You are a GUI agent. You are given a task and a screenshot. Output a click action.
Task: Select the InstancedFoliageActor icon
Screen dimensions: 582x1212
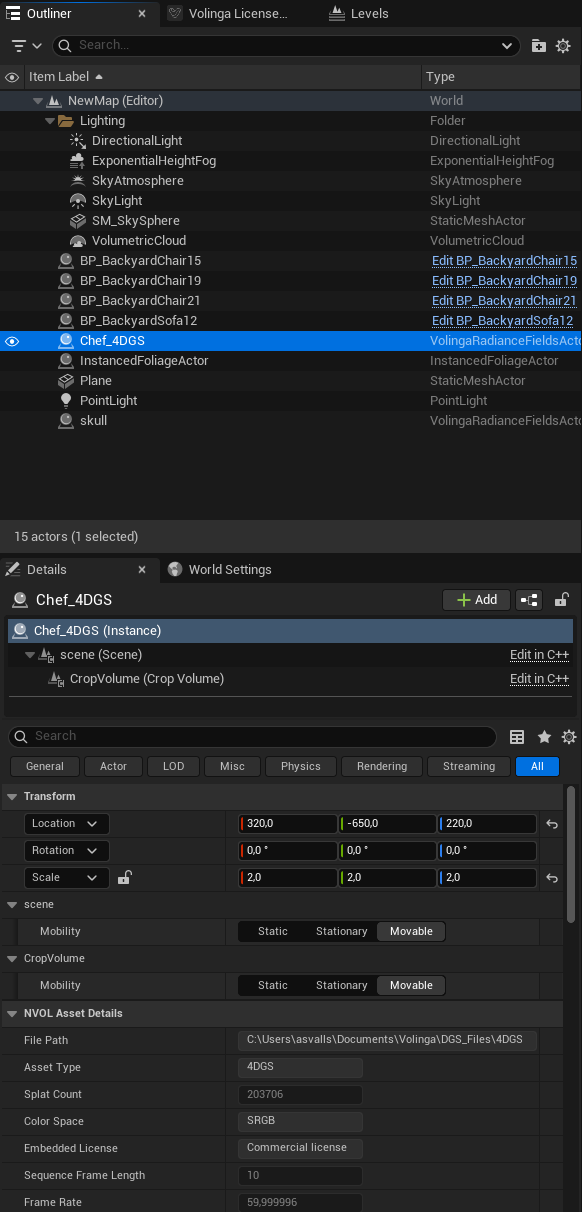(x=66, y=361)
